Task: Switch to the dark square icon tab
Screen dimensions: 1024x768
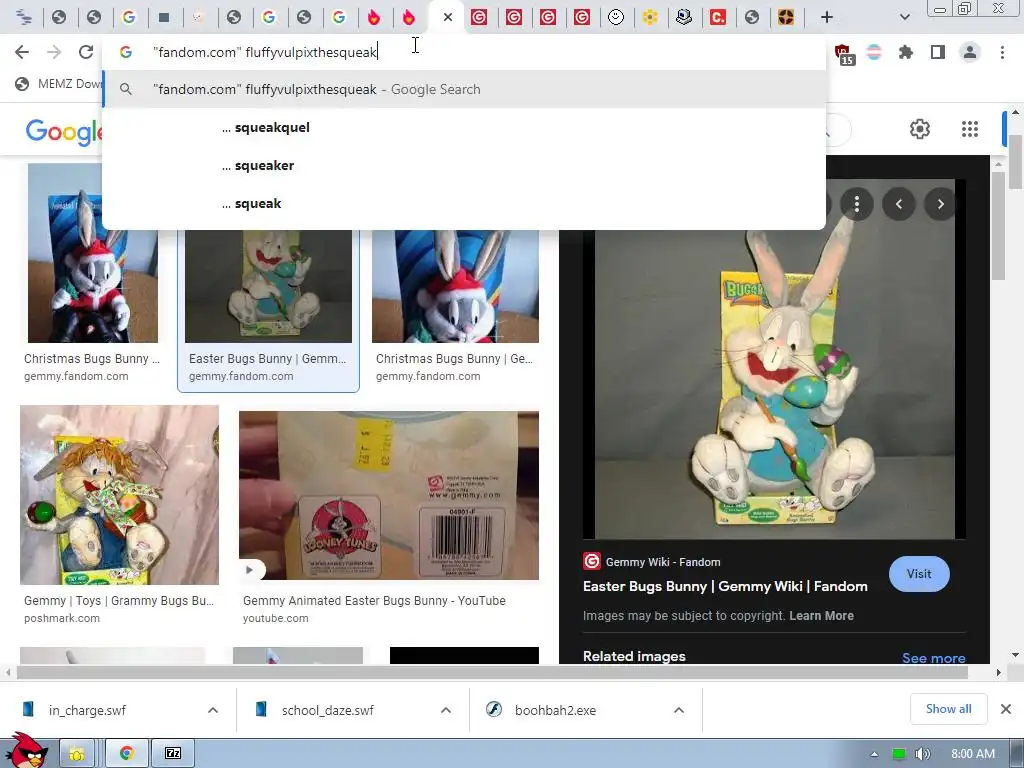Action: pos(164,18)
